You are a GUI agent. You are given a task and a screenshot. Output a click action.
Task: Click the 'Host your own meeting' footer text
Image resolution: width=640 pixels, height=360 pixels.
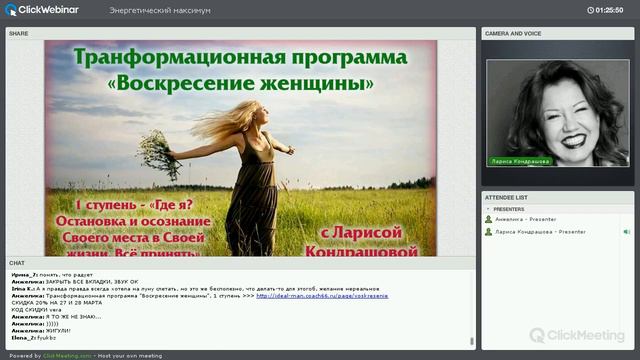point(130,356)
